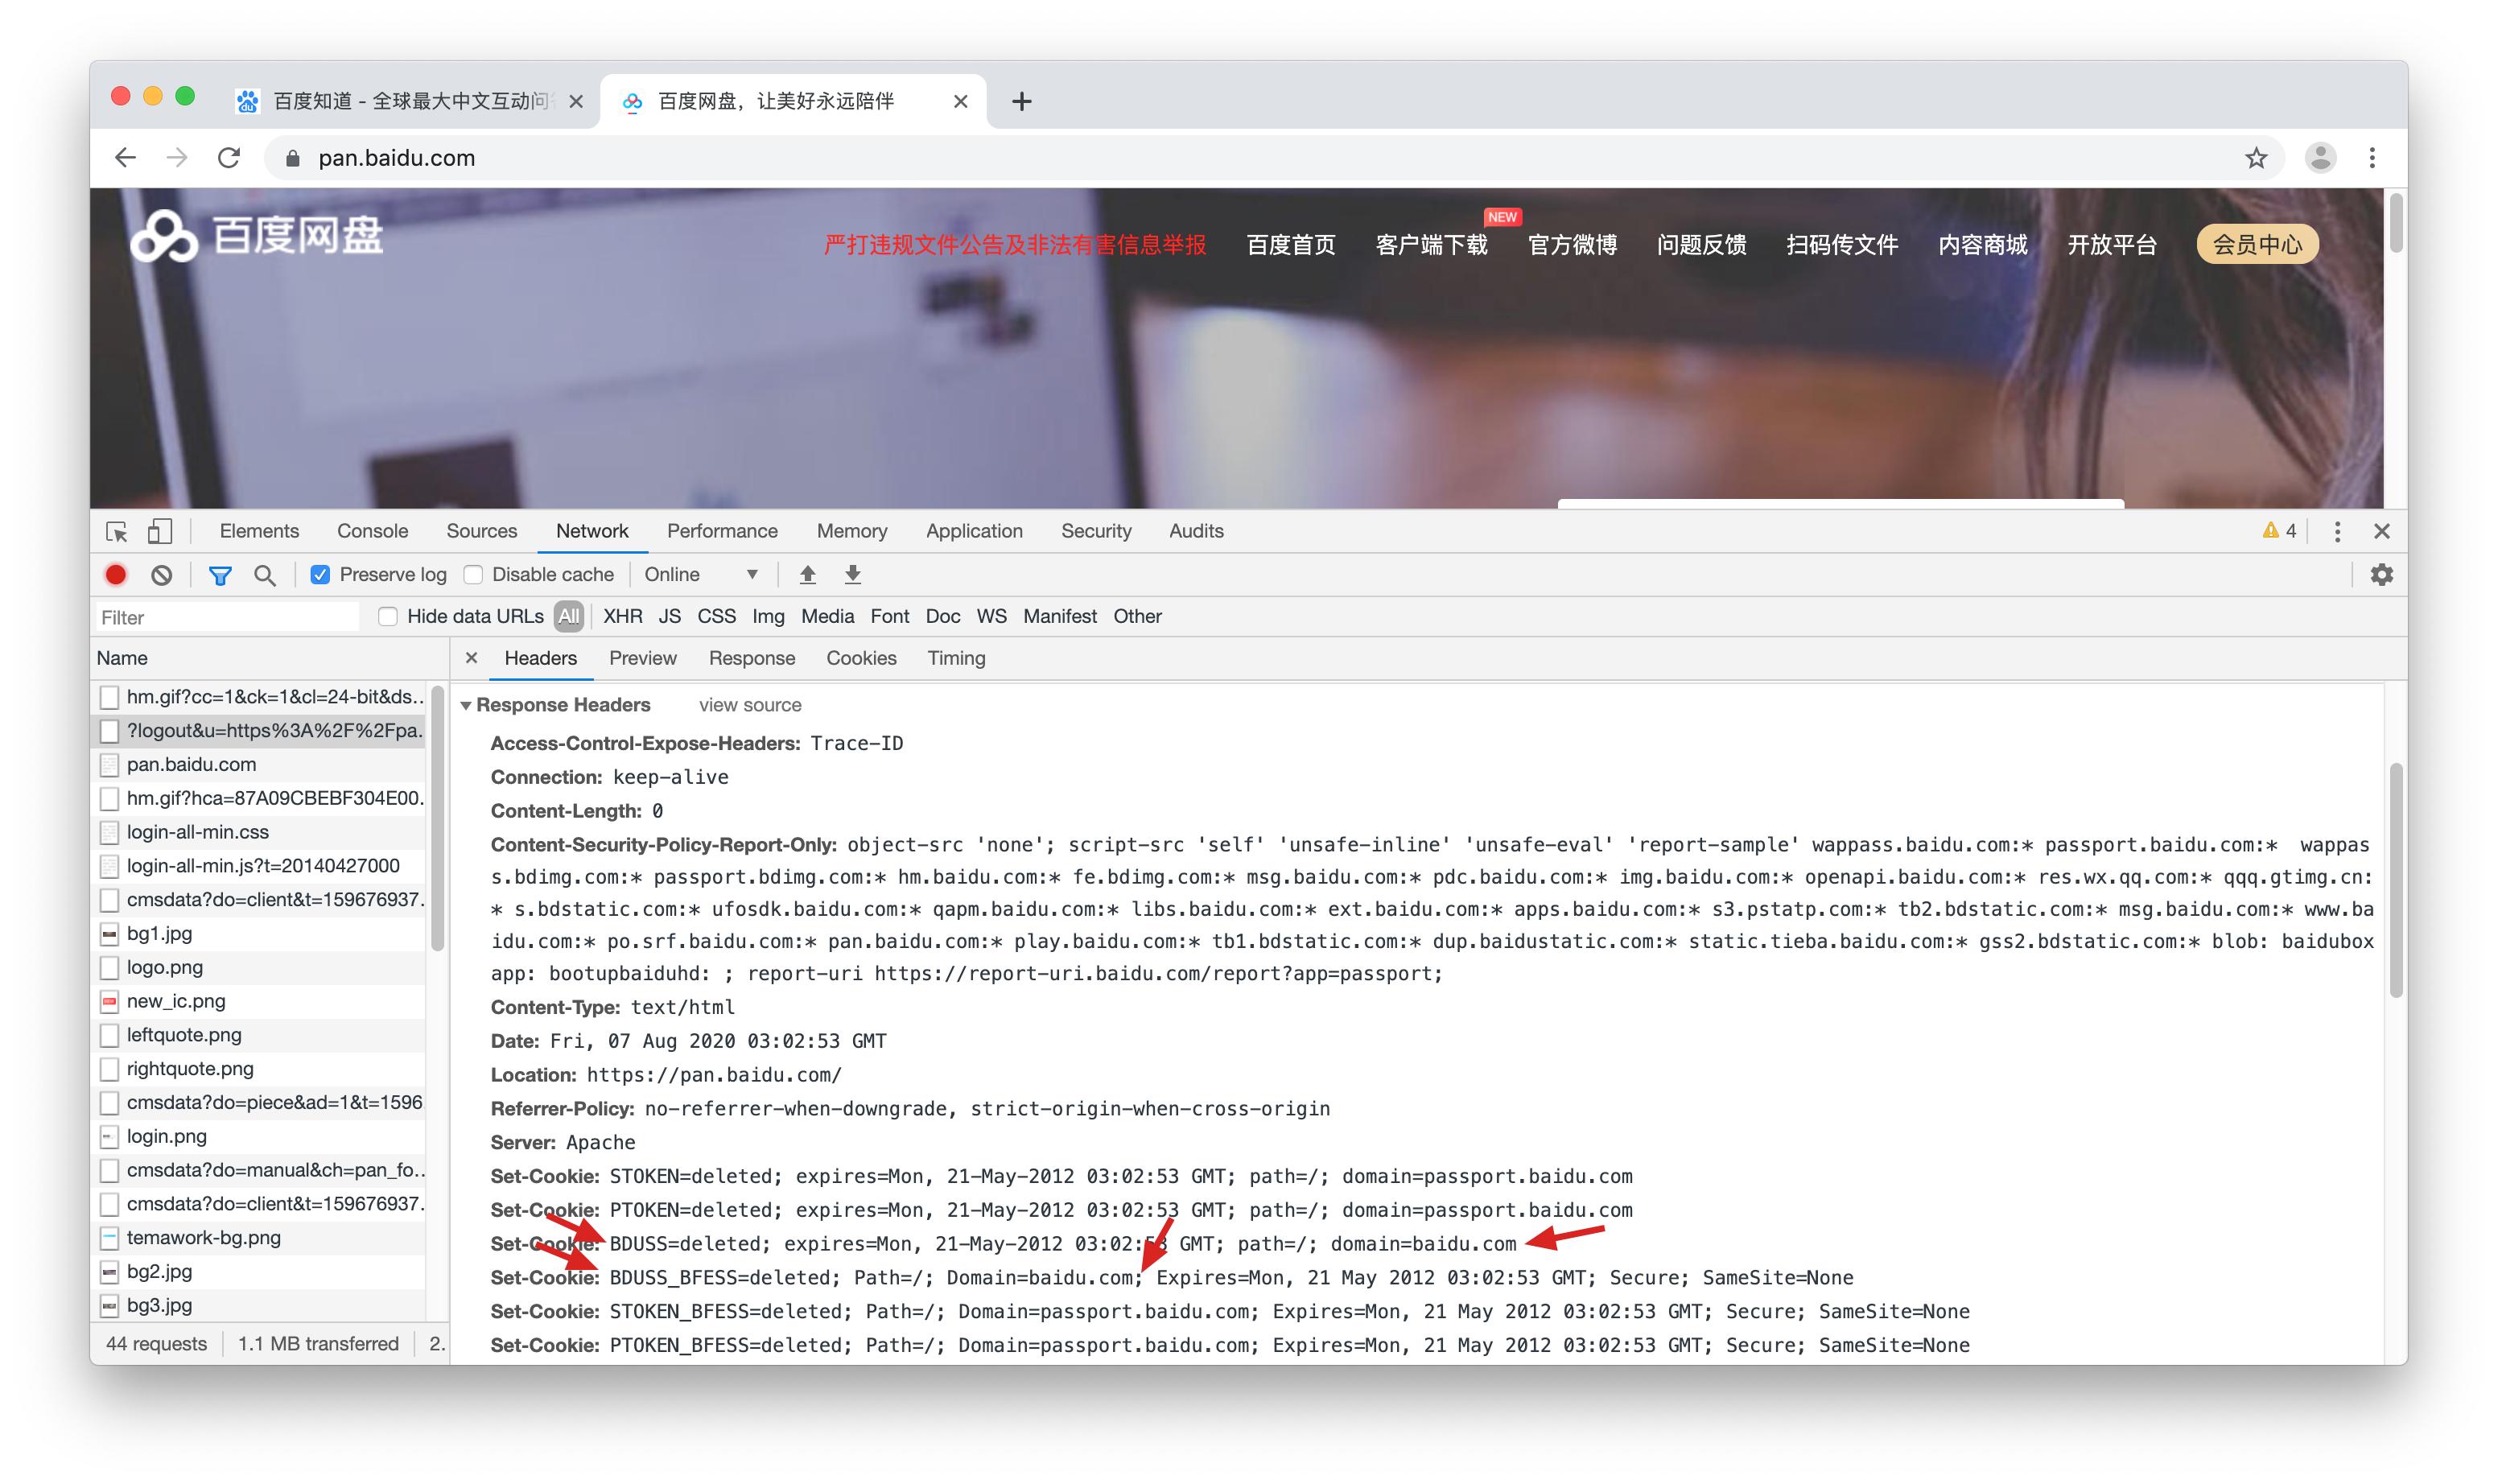Click the 会员中心 button

(x=2256, y=245)
